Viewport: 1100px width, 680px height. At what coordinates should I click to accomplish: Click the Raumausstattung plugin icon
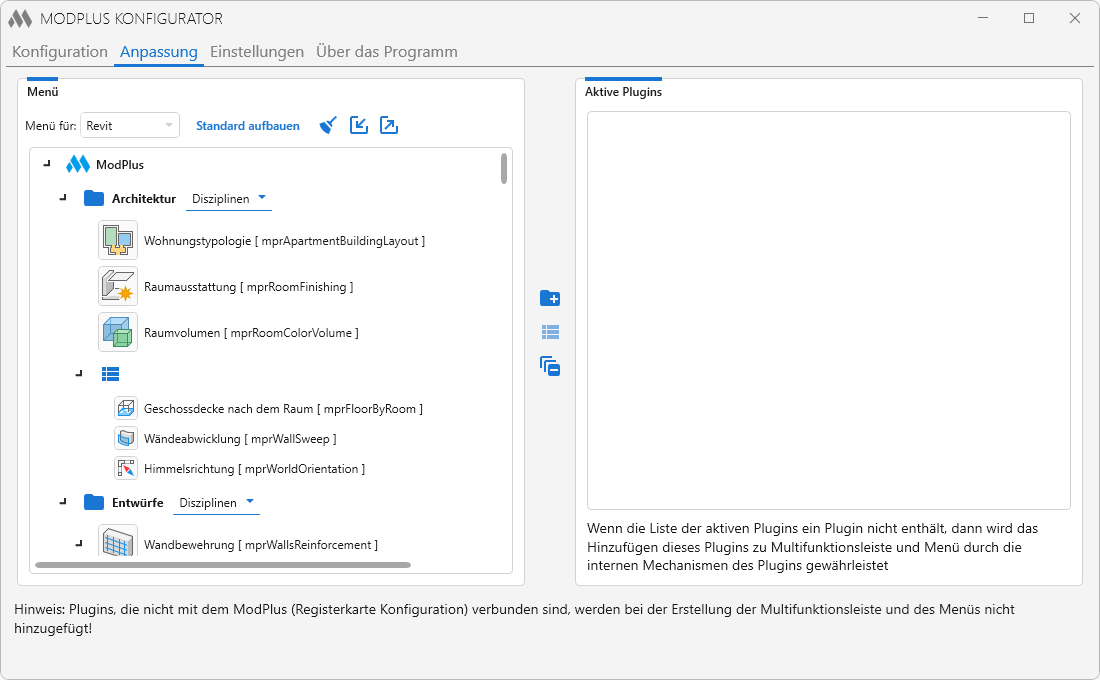pos(118,286)
